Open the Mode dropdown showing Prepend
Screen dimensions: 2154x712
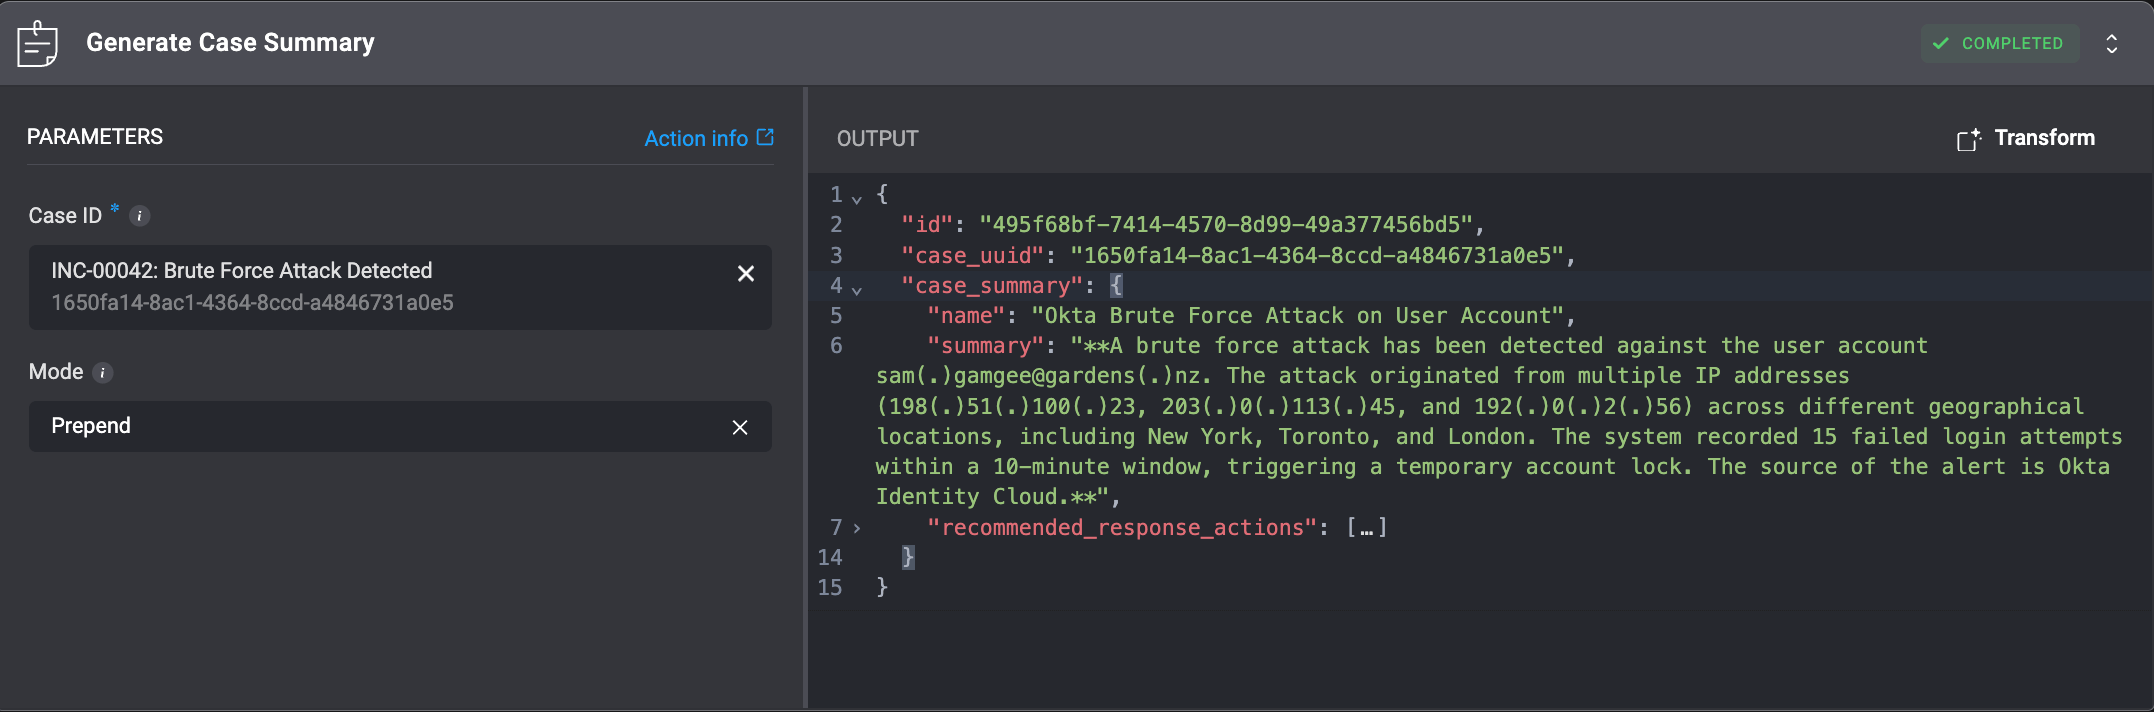tap(400, 427)
